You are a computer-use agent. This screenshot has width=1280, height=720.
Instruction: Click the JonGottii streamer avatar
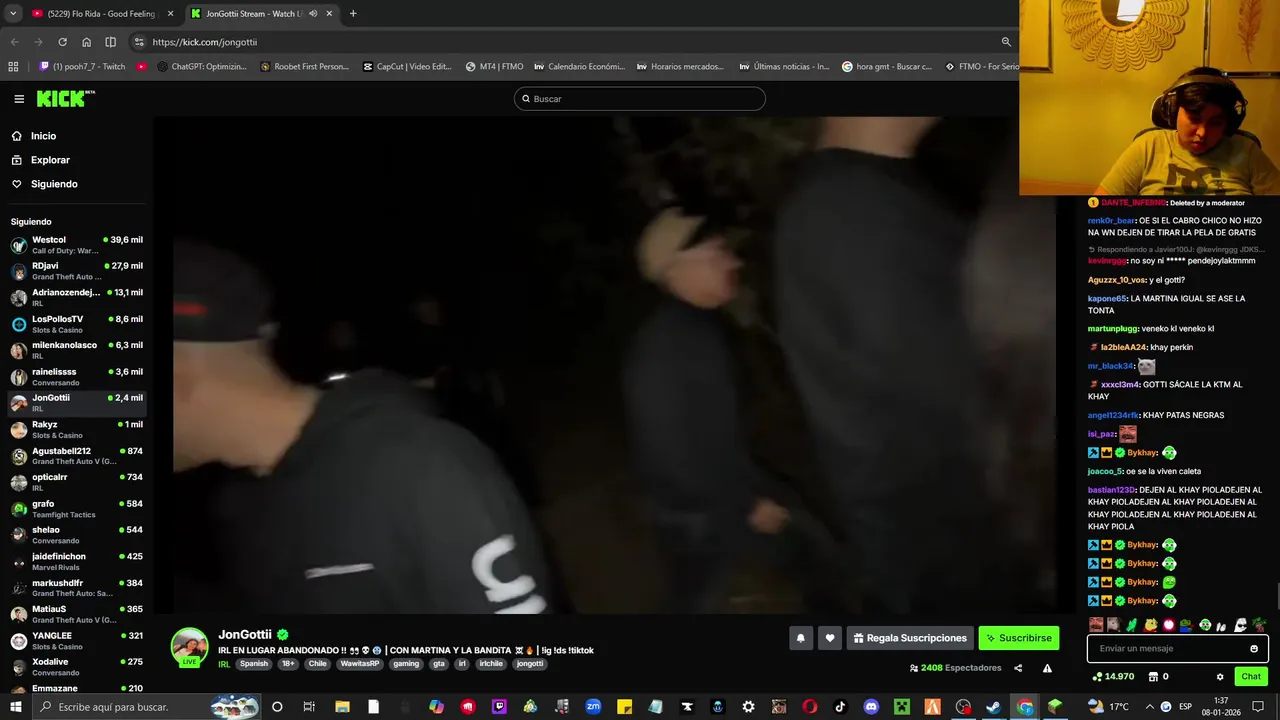[x=189, y=647]
